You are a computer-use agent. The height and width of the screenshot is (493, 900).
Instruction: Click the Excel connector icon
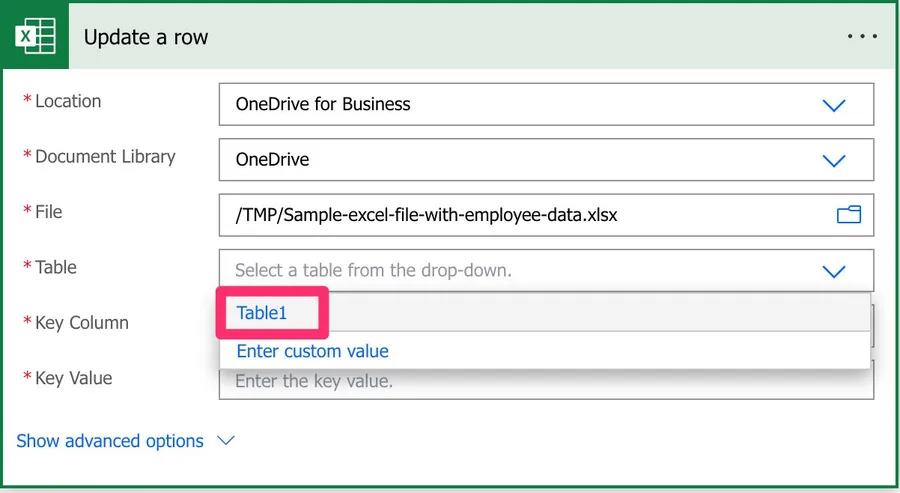pos(35,37)
